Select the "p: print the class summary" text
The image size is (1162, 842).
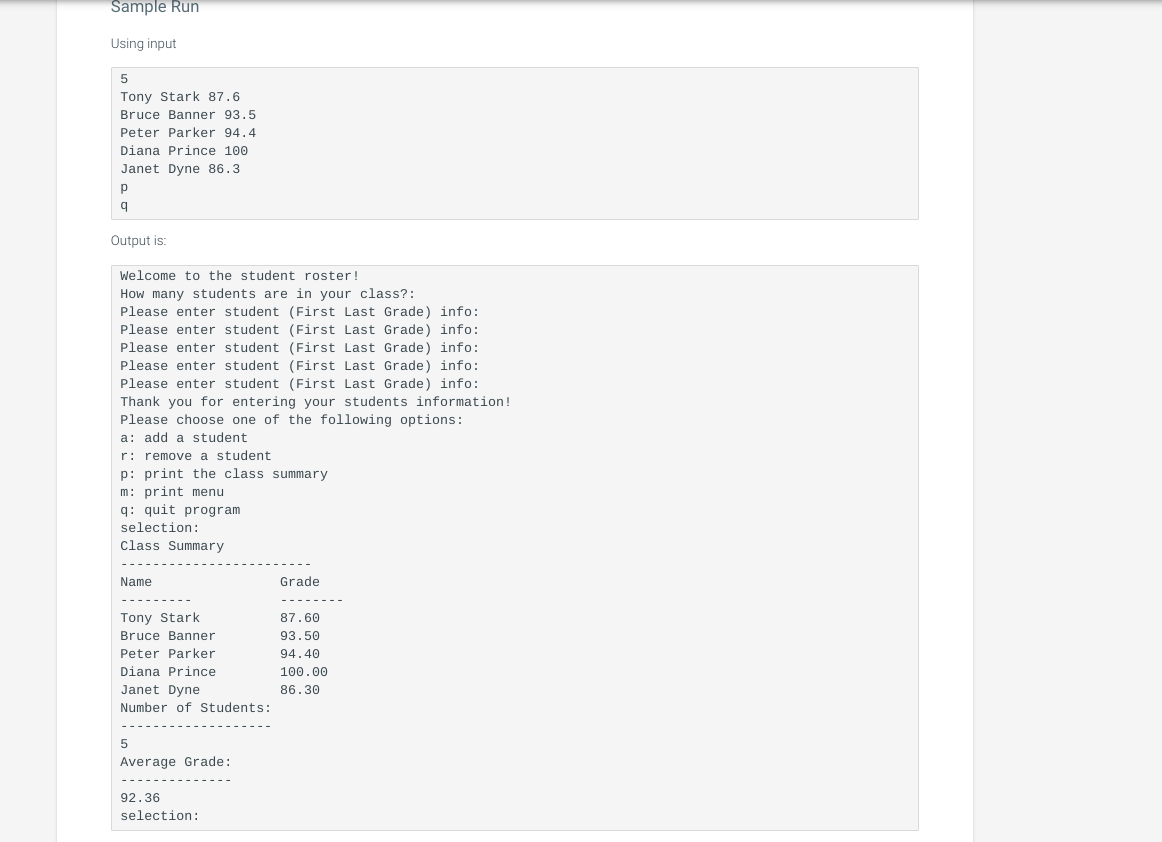[x=223, y=474]
